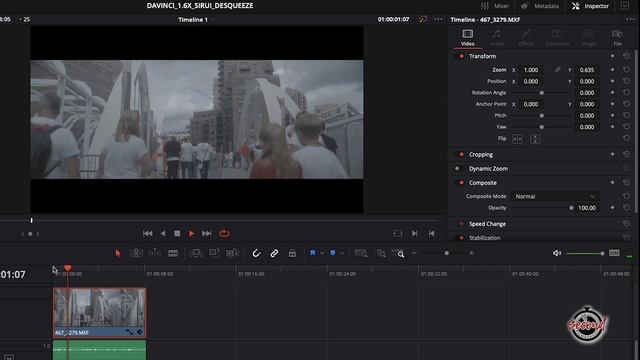Expand the Cropping section header
The width and height of the screenshot is (640, 360).
tap(481, 154)
